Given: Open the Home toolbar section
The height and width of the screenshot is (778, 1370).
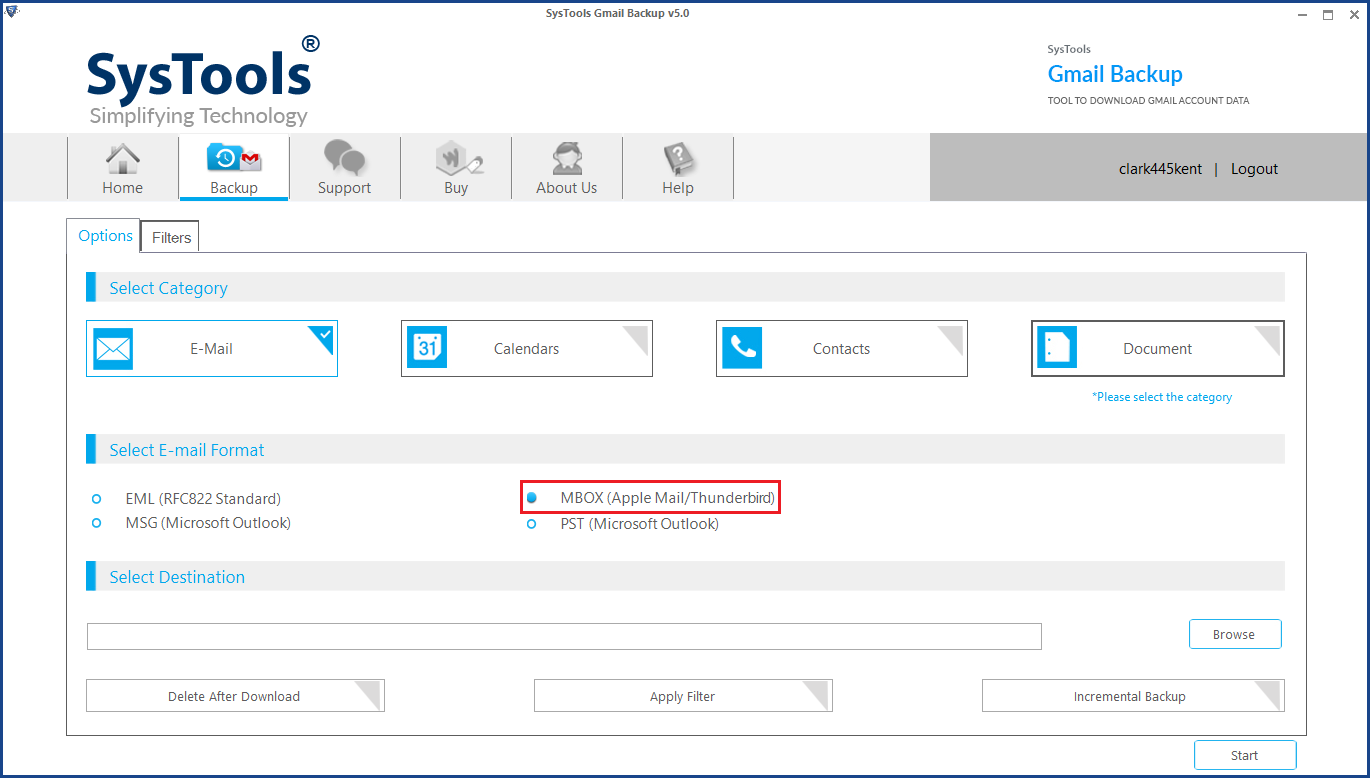Looking at the screenshot, I should [x=123, y=168].
